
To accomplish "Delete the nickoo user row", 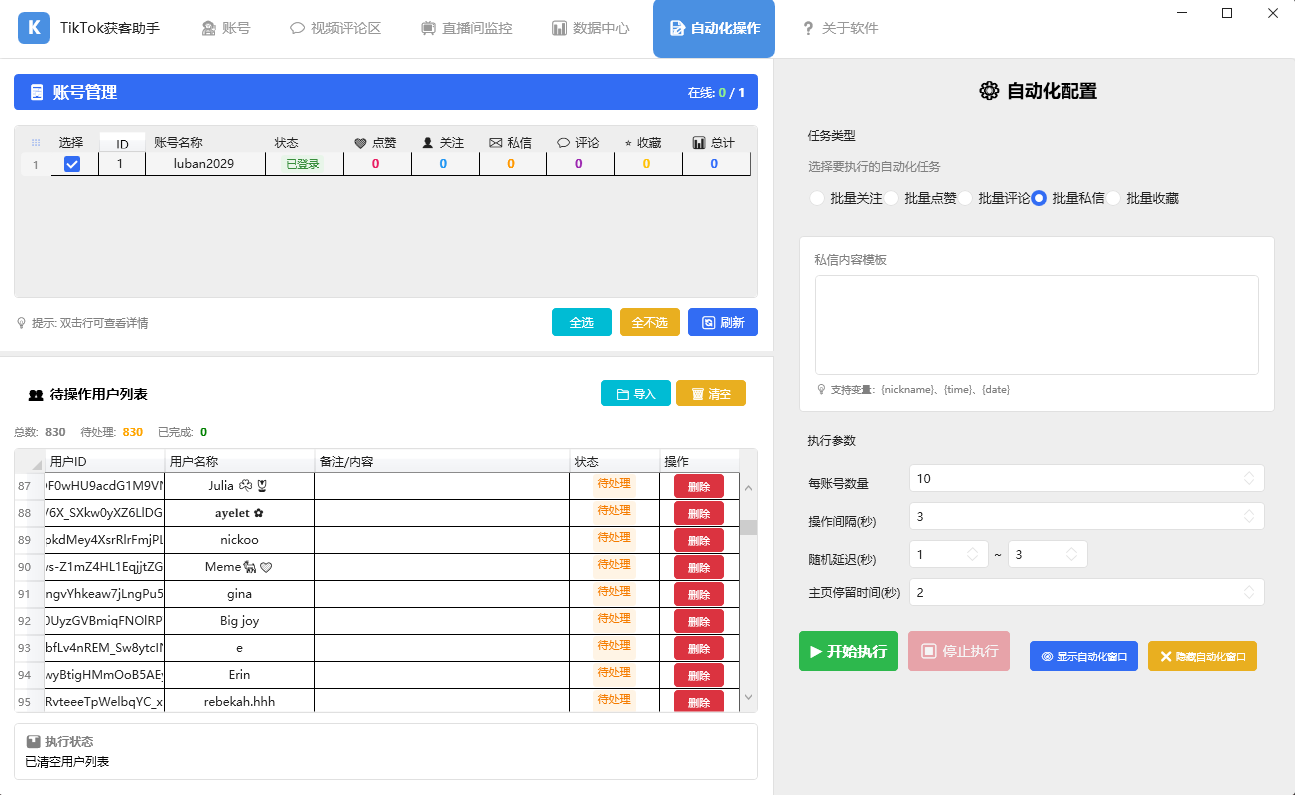I will [x=699, y=540].
